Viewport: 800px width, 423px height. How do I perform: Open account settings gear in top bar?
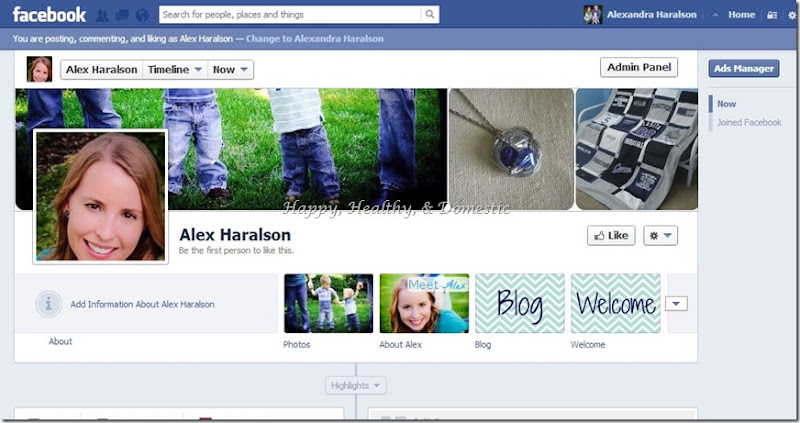click(792, 15)
